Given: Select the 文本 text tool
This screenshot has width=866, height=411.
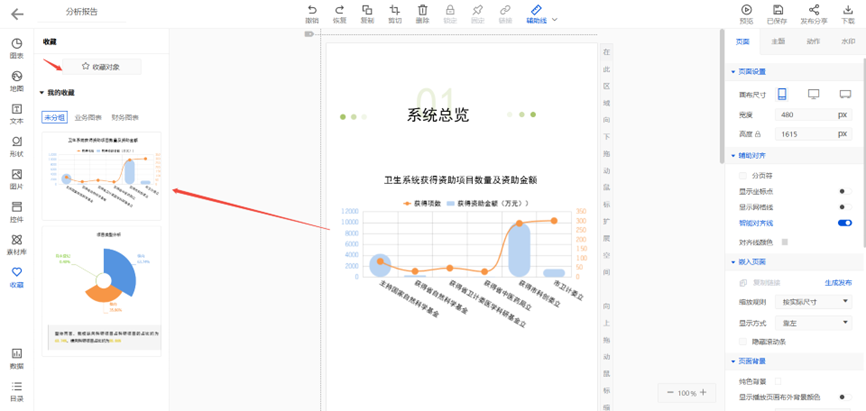Looking at the screenshot, I should [x=16, y=114].
